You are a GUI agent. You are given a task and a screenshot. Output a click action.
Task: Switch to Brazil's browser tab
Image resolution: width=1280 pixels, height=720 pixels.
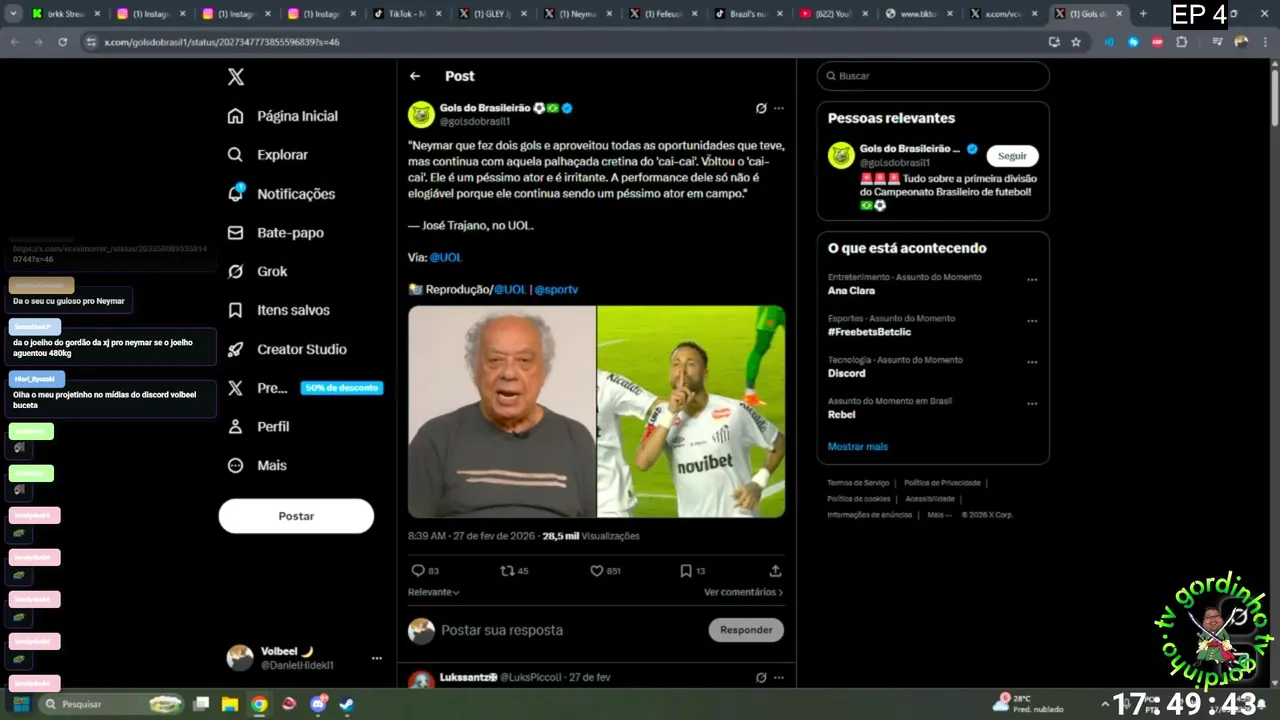[747, 14]
